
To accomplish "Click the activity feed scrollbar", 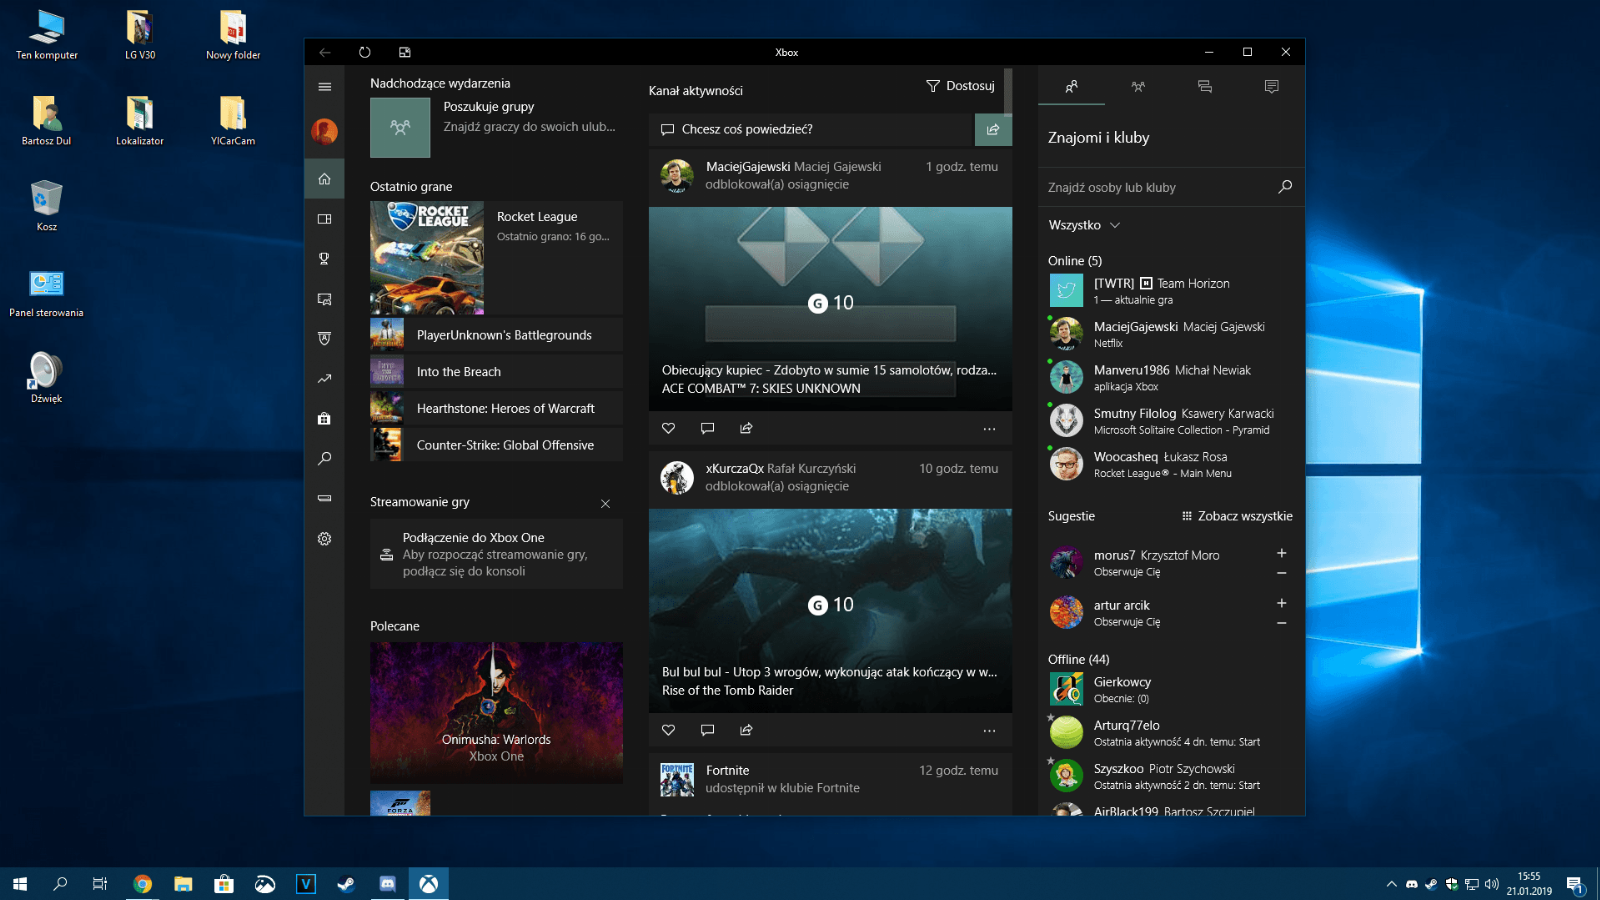I will [1009, 92].
